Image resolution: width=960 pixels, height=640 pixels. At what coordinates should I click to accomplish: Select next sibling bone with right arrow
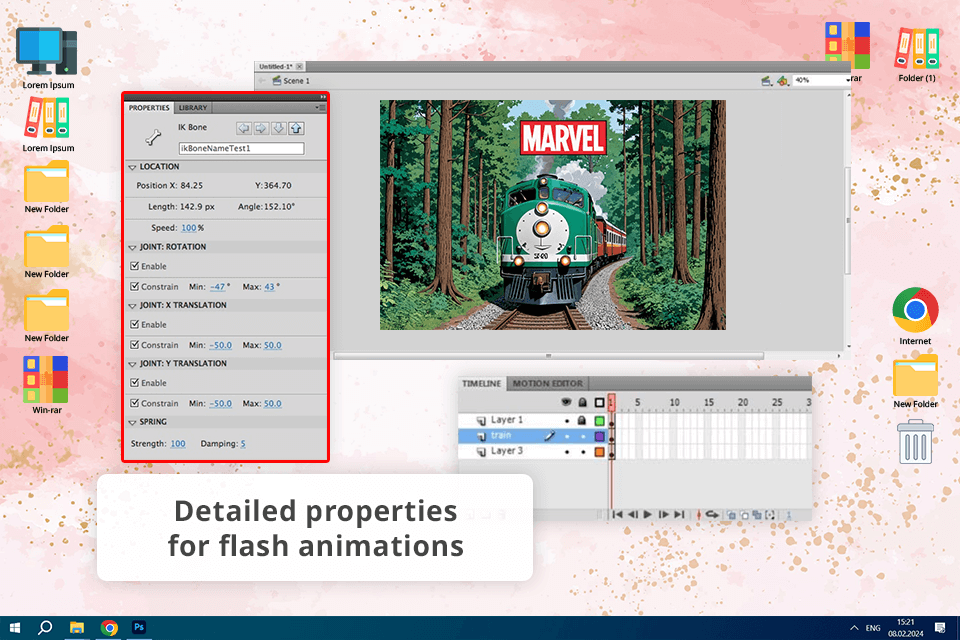pos(261,128)
